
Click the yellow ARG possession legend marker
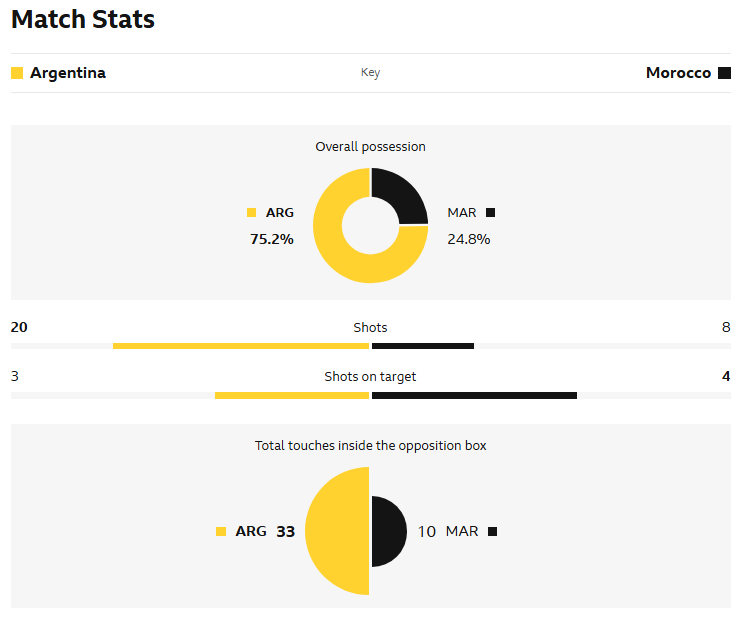pos(251,212)
